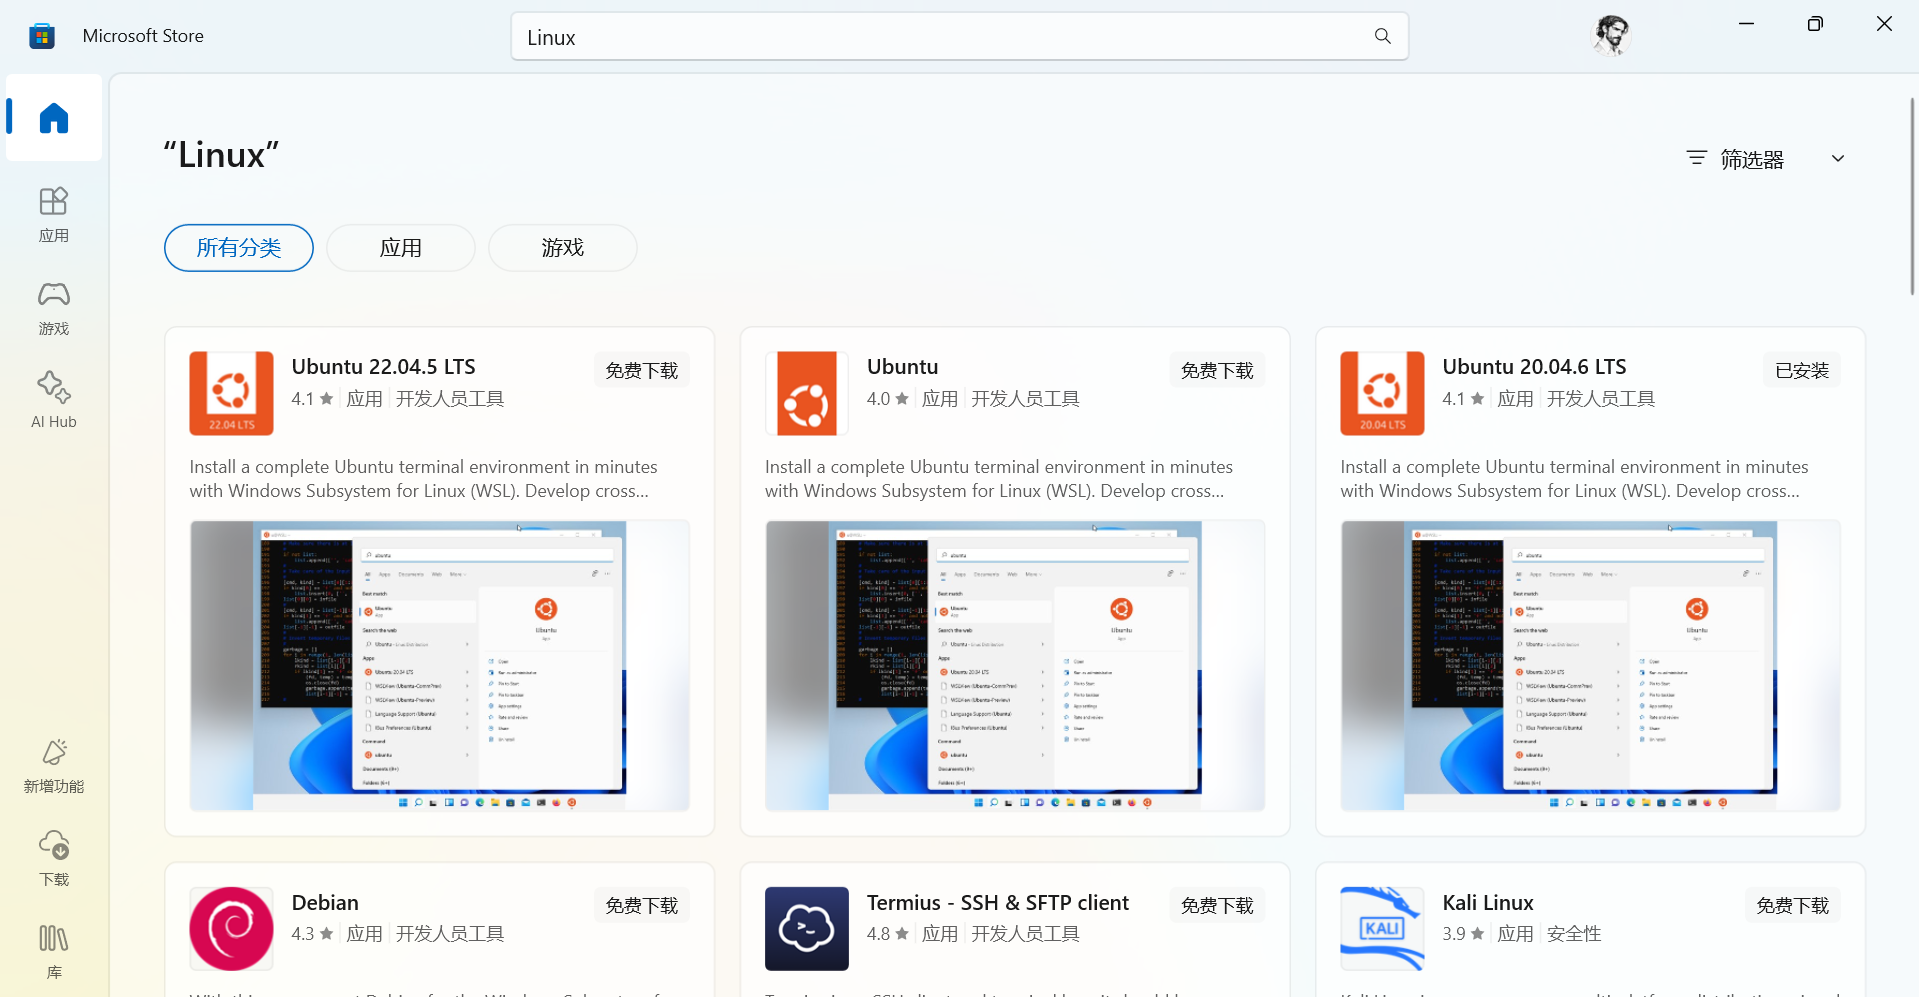
Task: Open the Kali Linux app title
Action: click(x=1488, y=903)
